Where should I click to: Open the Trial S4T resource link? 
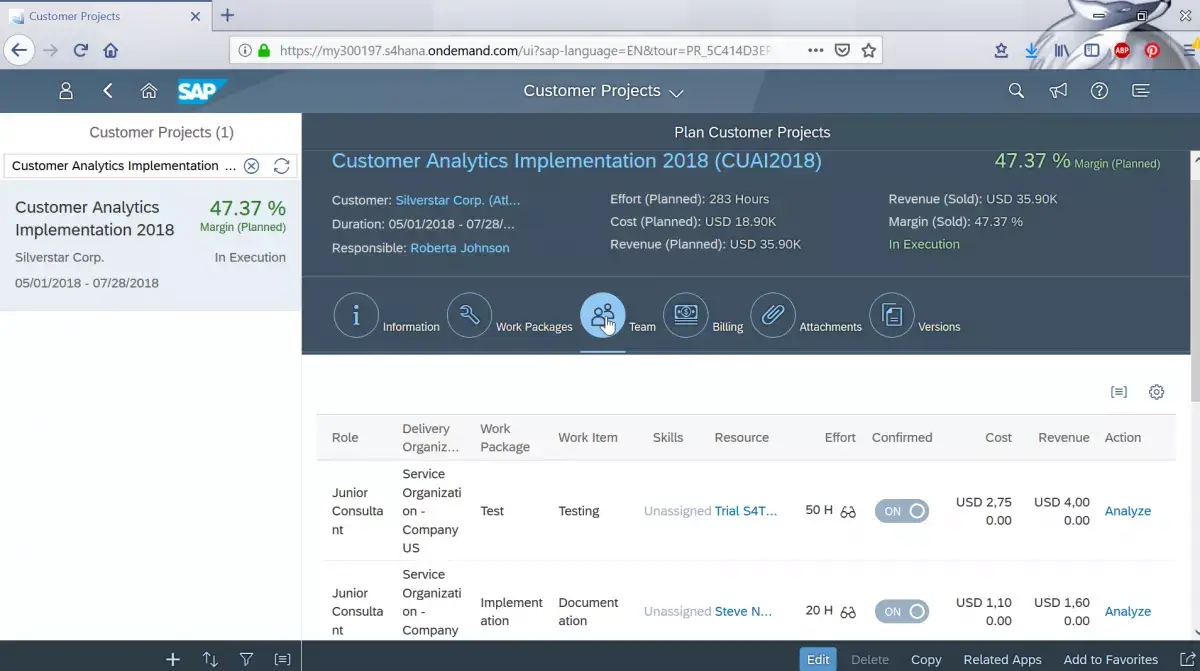point(746,511)
